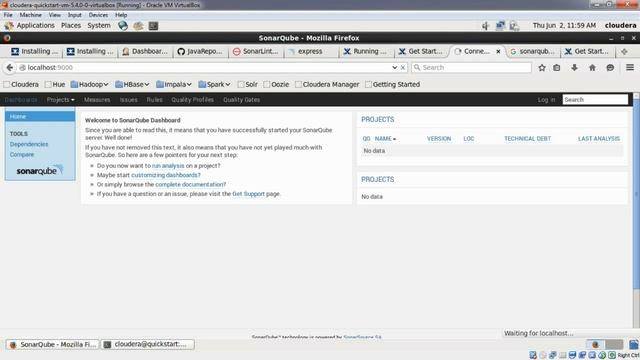
Task: Switch to the SonarLint... tab
Action: coord(255,51)
